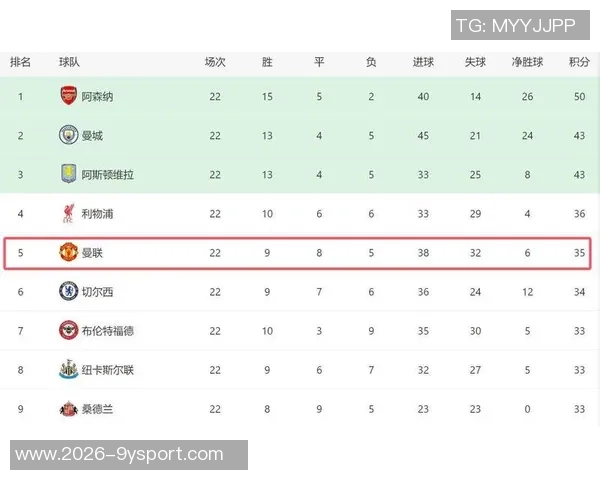Sort by the 积分 column header
The height and width of the screenshot is (480, 600).
(579, 62)
